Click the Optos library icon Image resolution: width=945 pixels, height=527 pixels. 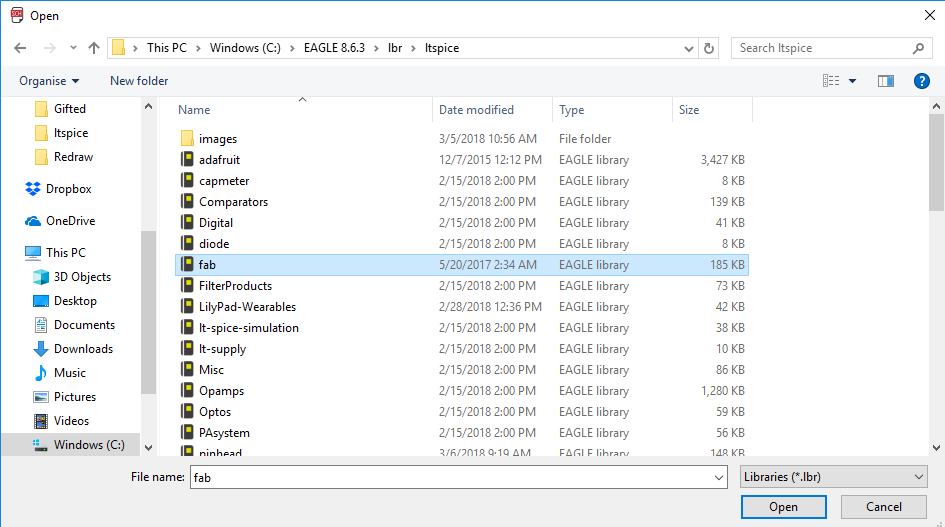(x=187, y=412)
